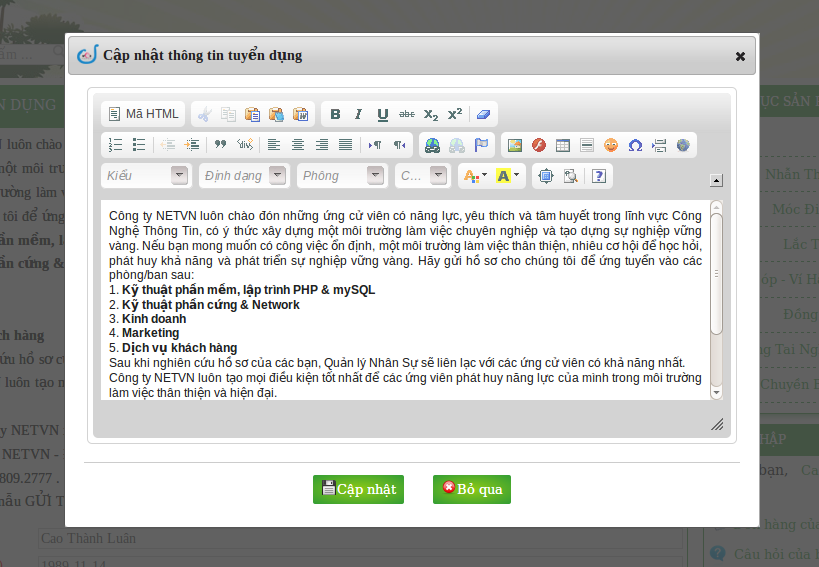
Task: Open the Phông font dropdown
Action: (x=343, y=175)
